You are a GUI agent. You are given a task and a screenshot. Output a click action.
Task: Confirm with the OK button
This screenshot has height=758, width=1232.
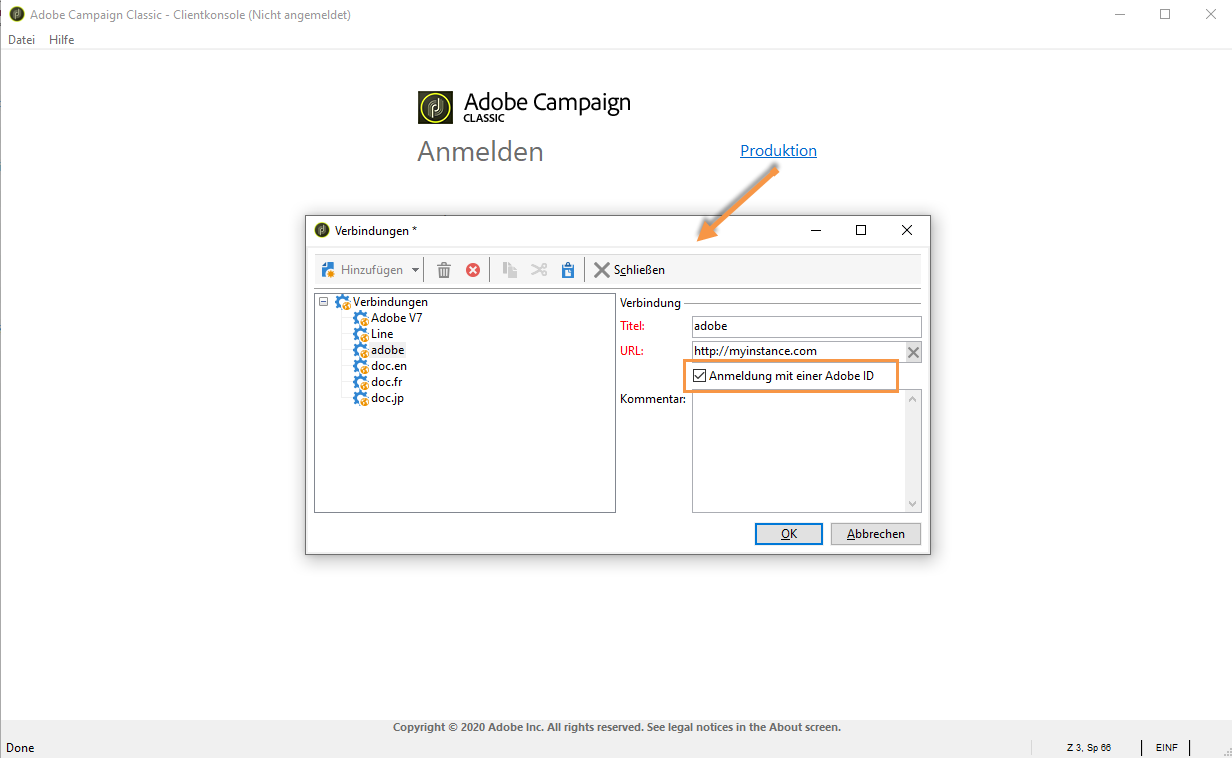[x=789, y=534]
